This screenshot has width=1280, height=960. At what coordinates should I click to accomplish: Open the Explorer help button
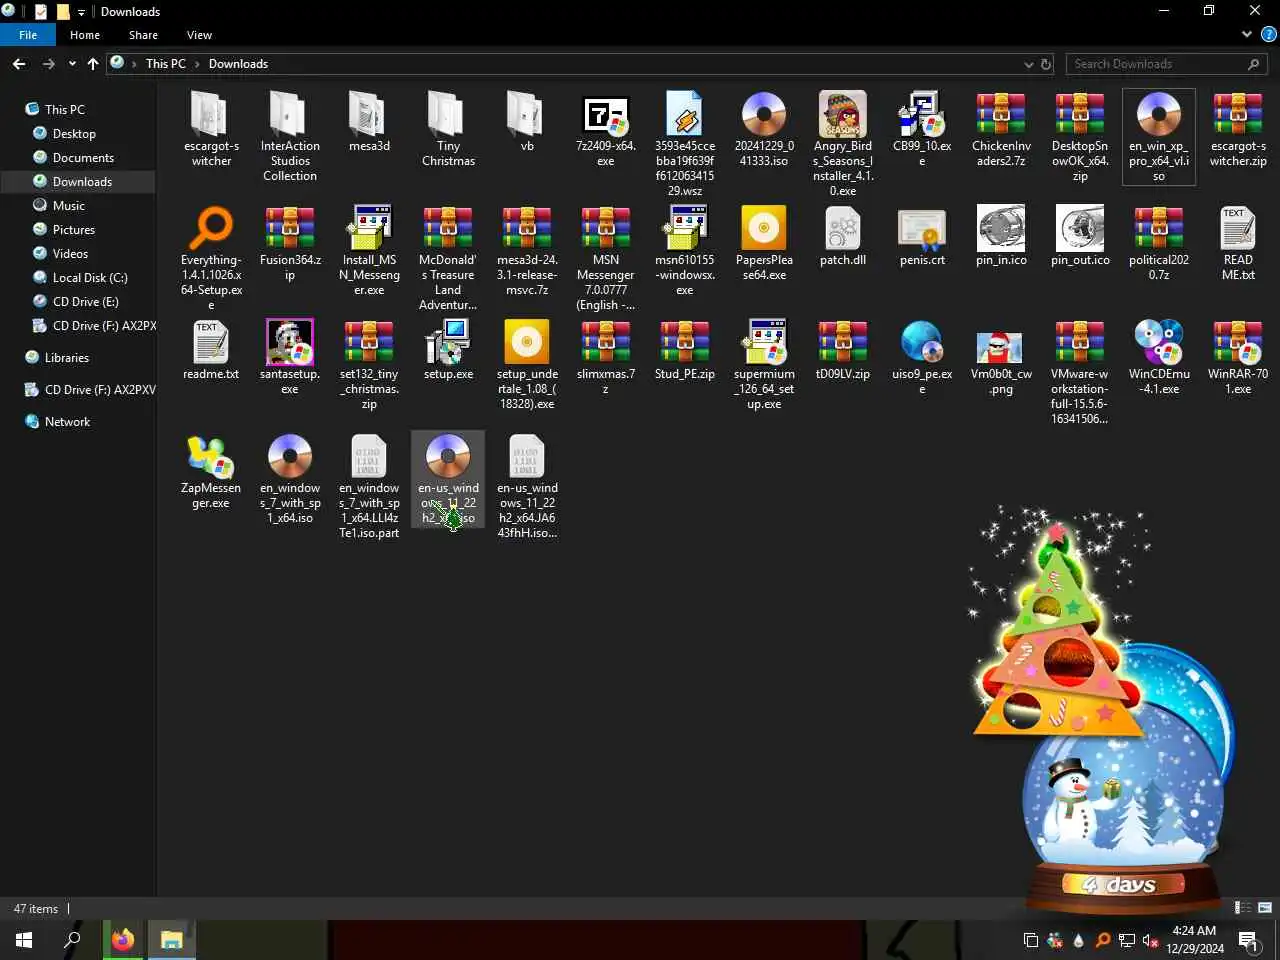(1269, 34)
